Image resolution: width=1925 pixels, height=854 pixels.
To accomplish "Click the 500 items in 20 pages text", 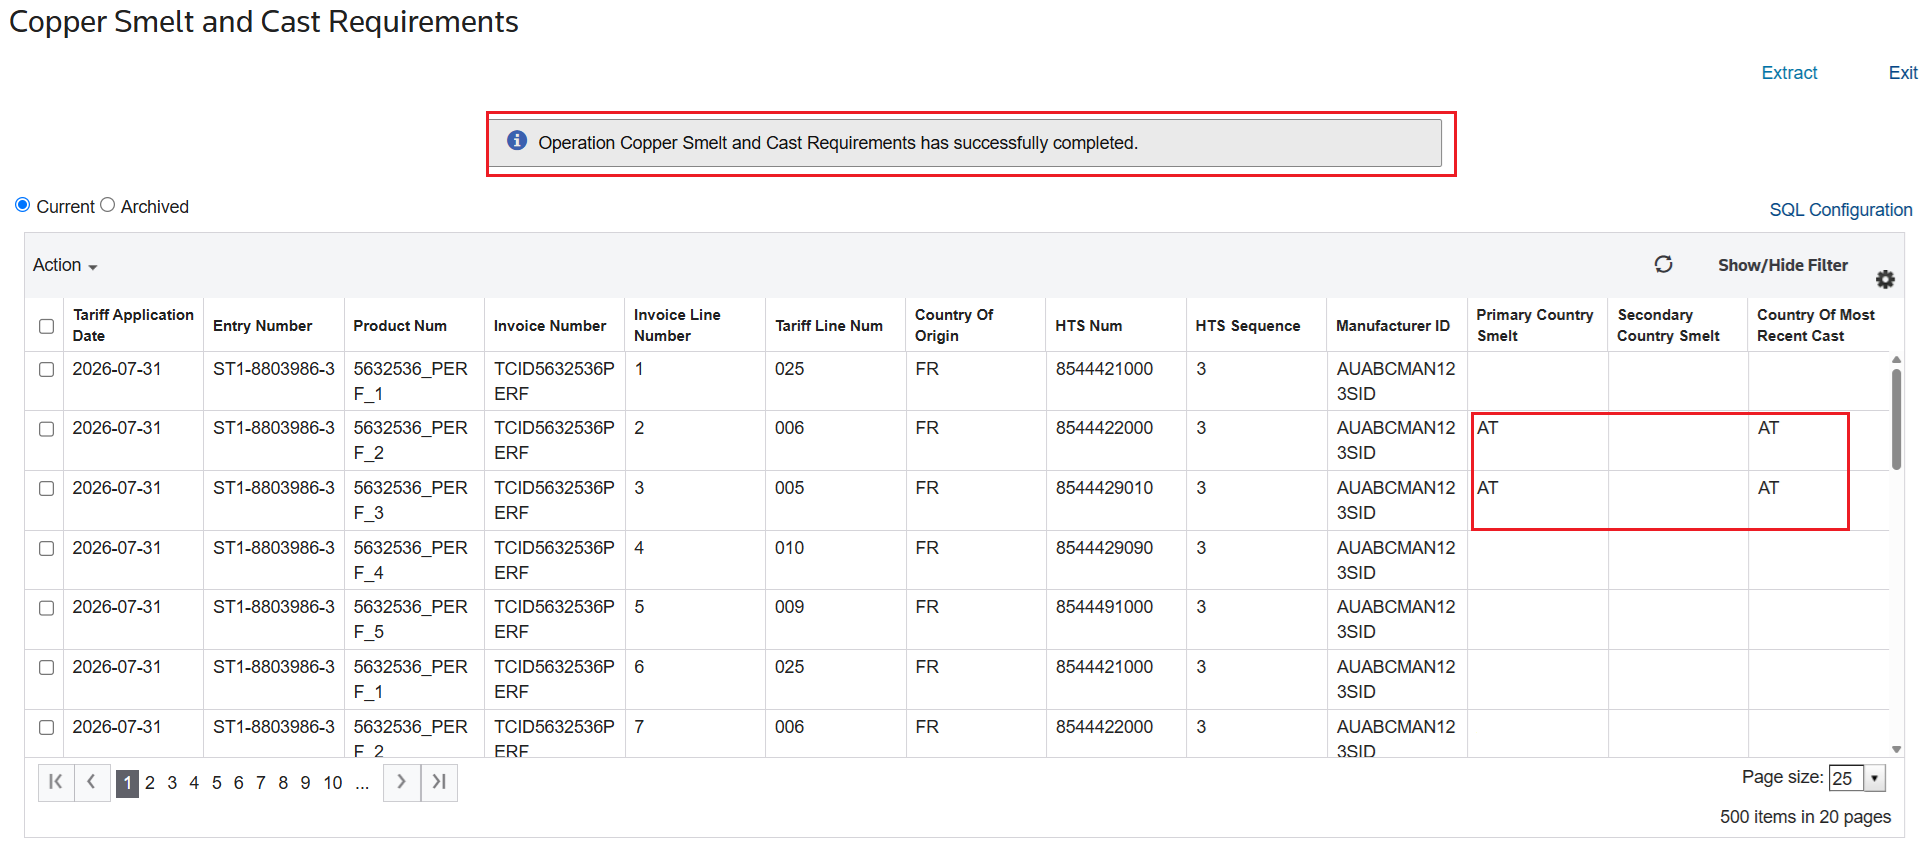I will pyautogui.click(x=1805, y=817).
